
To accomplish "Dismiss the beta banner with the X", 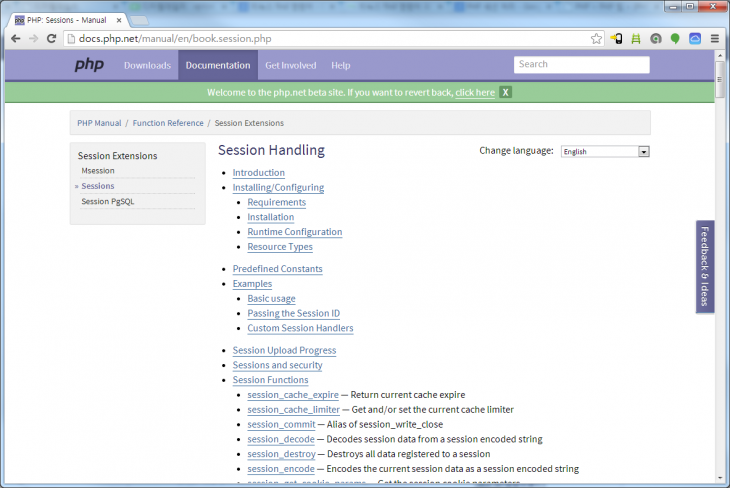I will point(506,92).
